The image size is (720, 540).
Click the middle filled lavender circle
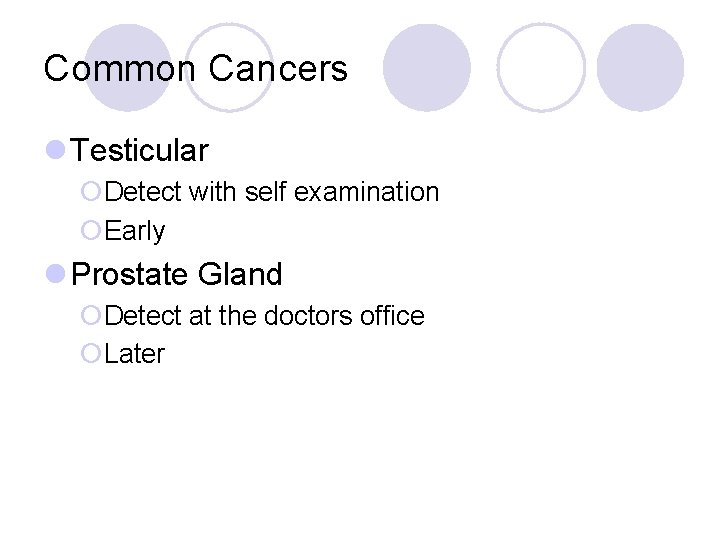(427, 67)
